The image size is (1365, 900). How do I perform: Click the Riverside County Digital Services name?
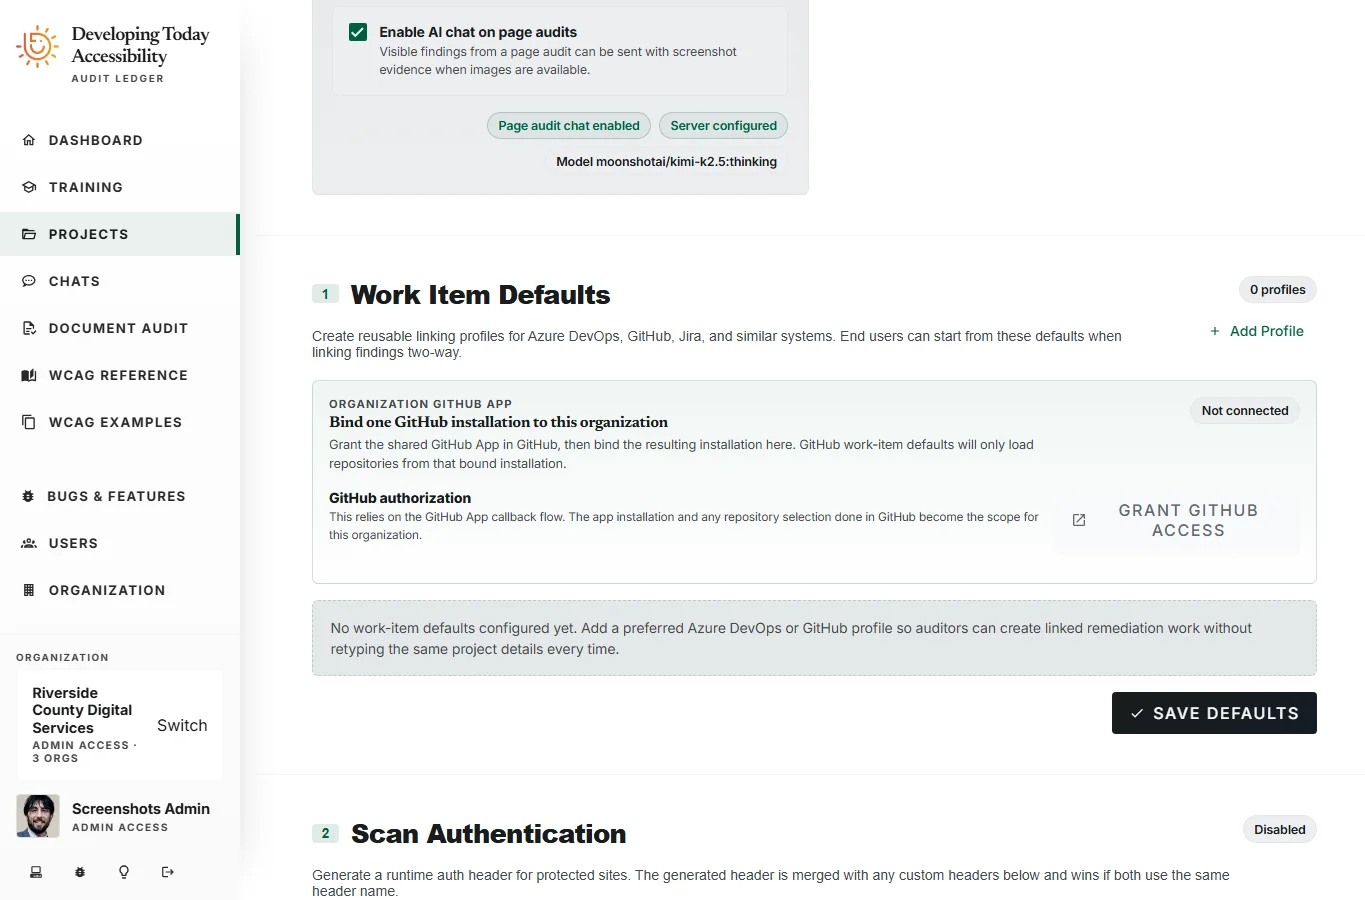click(82, 710)
